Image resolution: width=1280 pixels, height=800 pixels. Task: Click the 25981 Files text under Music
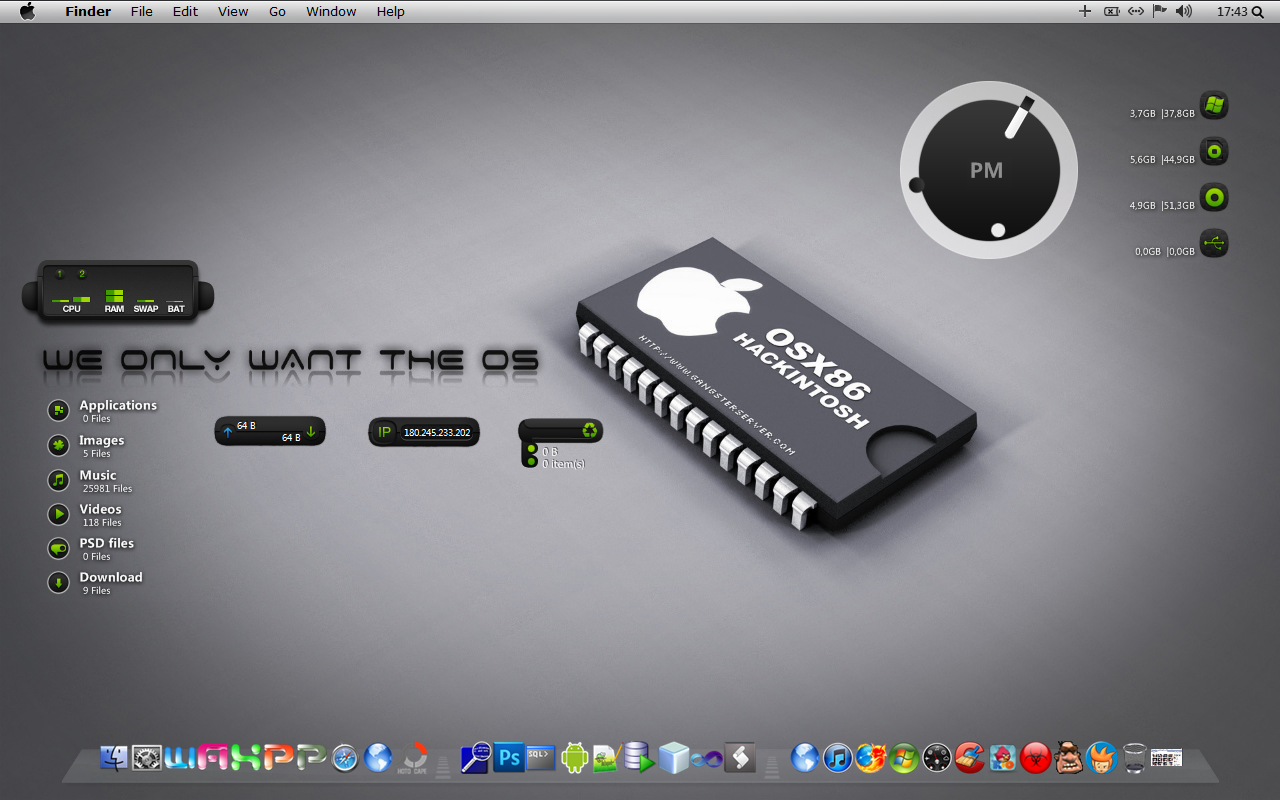coord(108,489)
